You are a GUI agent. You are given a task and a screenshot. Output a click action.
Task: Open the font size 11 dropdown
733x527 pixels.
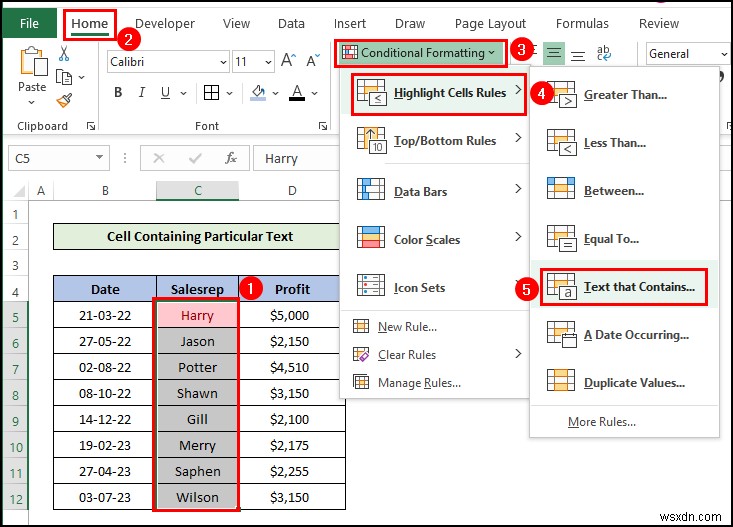268,62
